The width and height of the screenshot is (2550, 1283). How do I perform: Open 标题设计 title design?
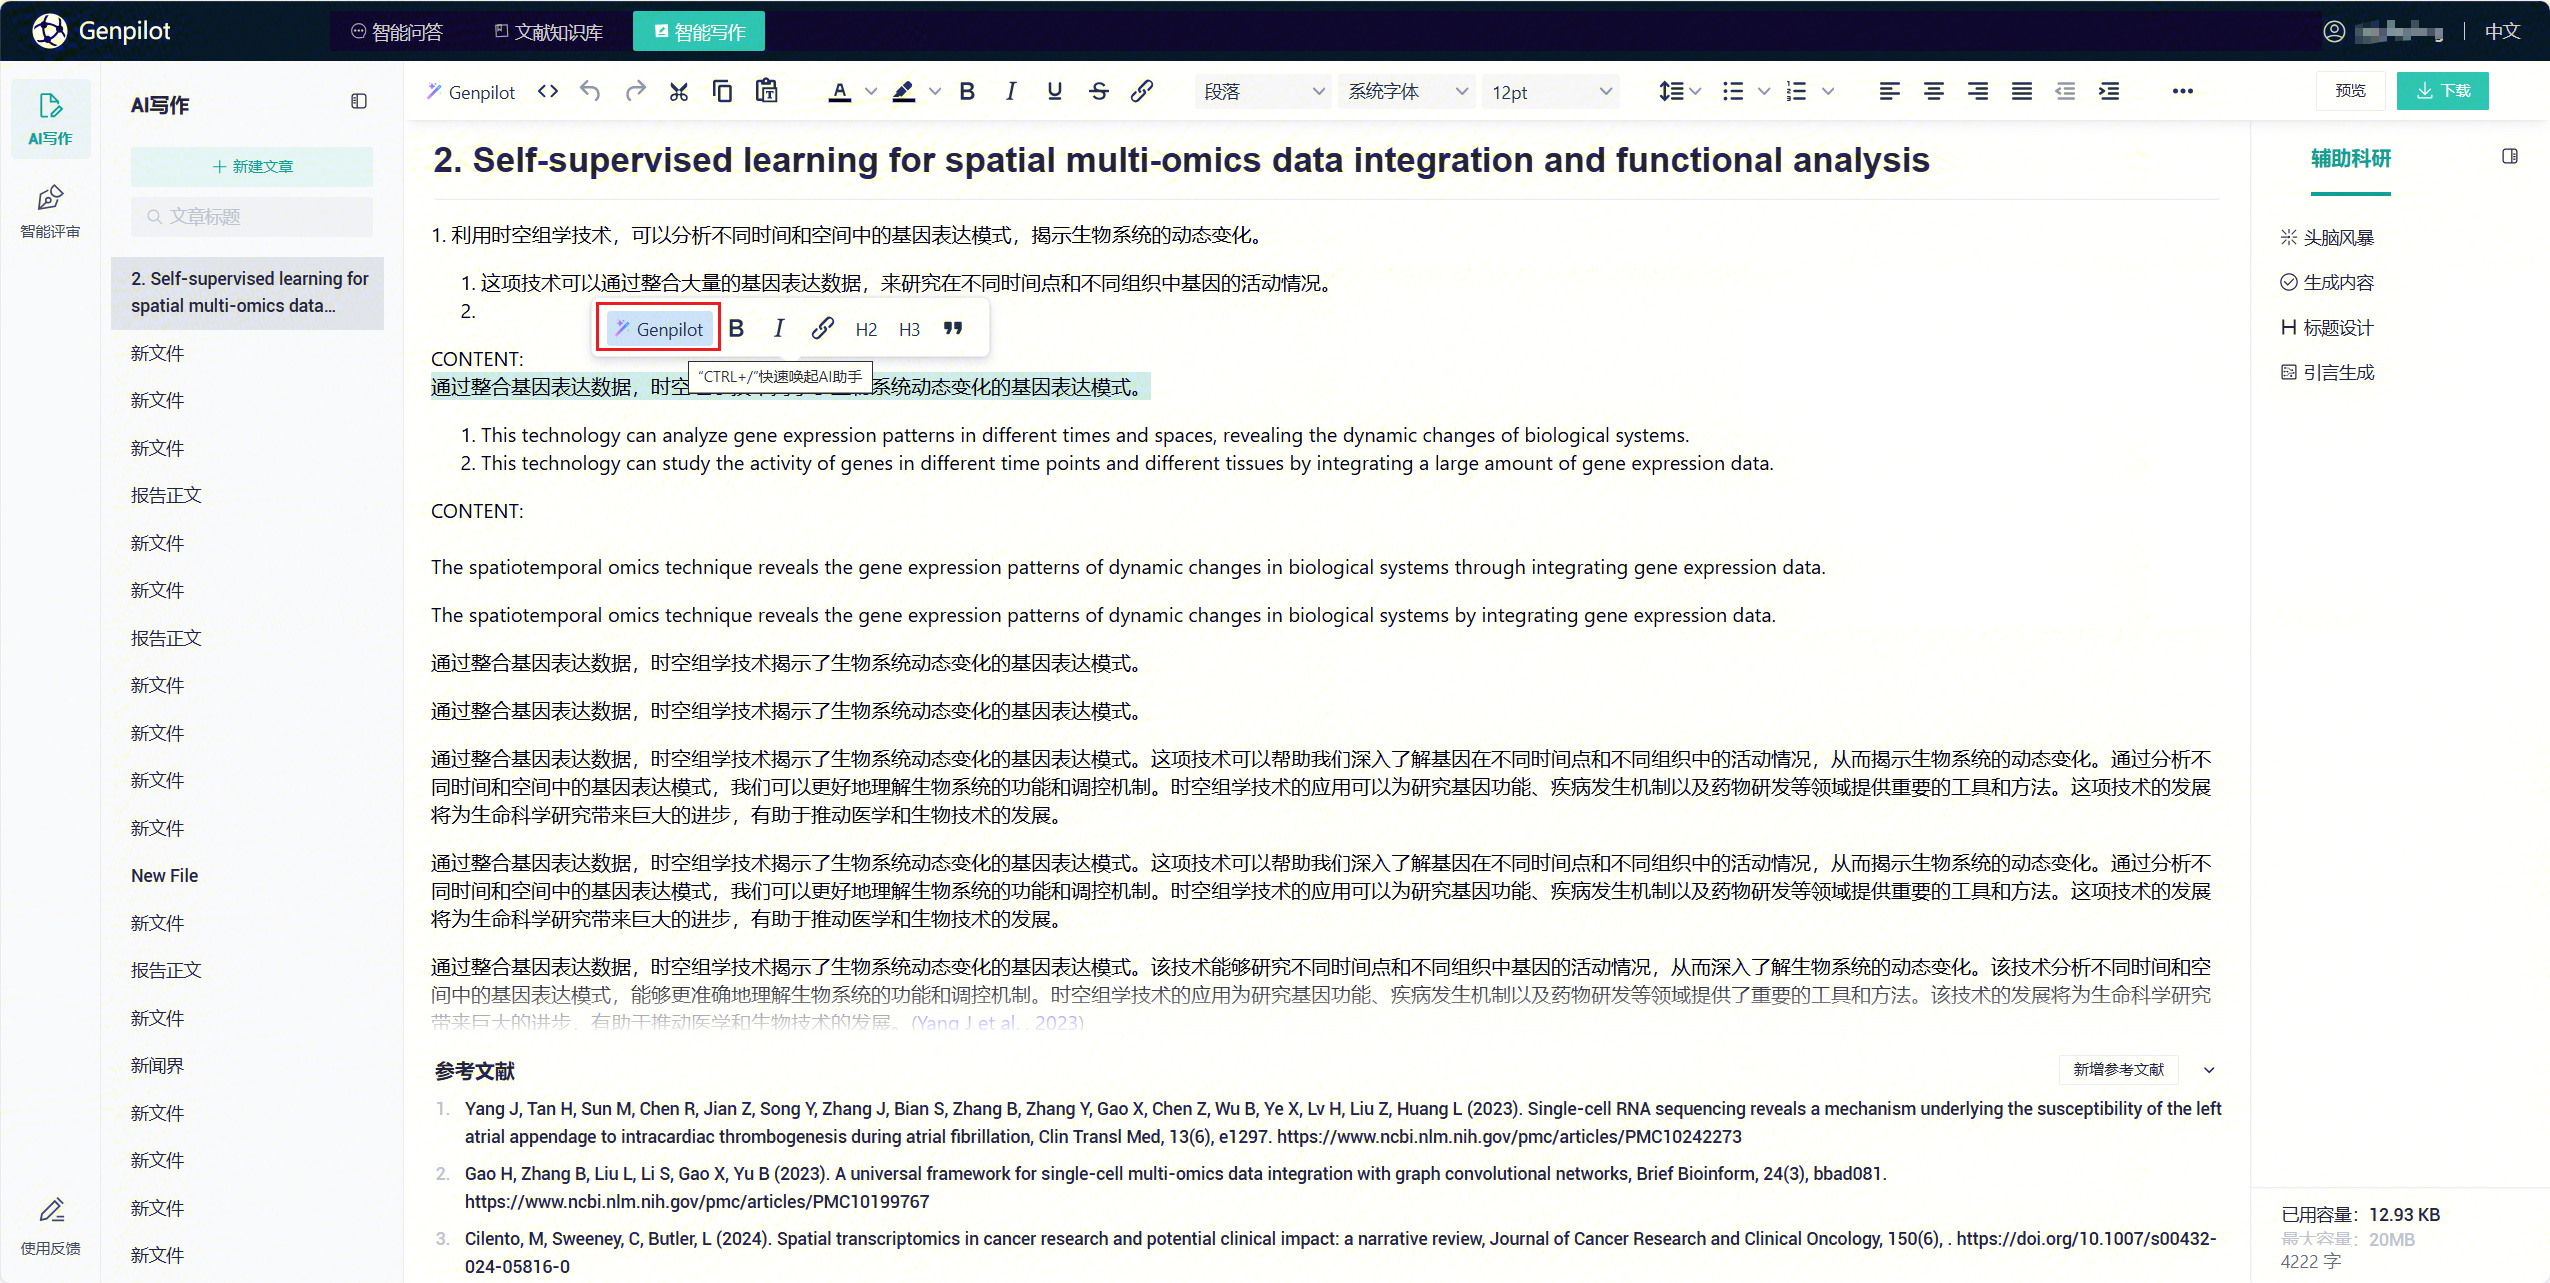click(2327, 328)
